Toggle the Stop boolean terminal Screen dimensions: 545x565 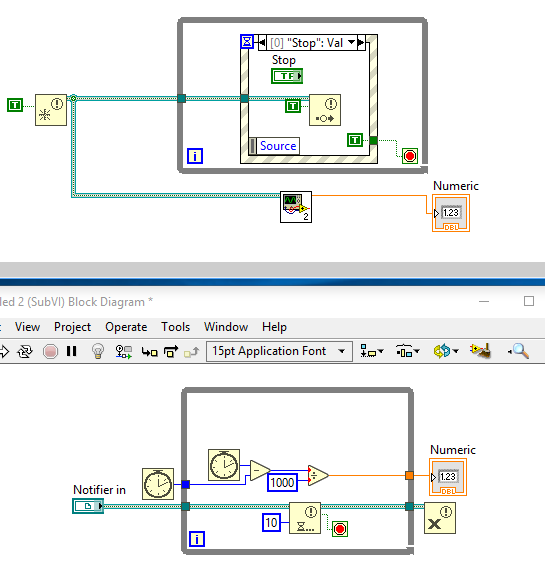pos(287,76)
